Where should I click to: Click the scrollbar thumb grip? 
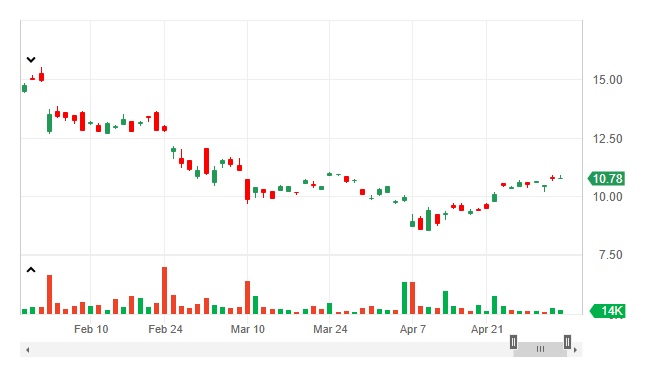point(540,349)
